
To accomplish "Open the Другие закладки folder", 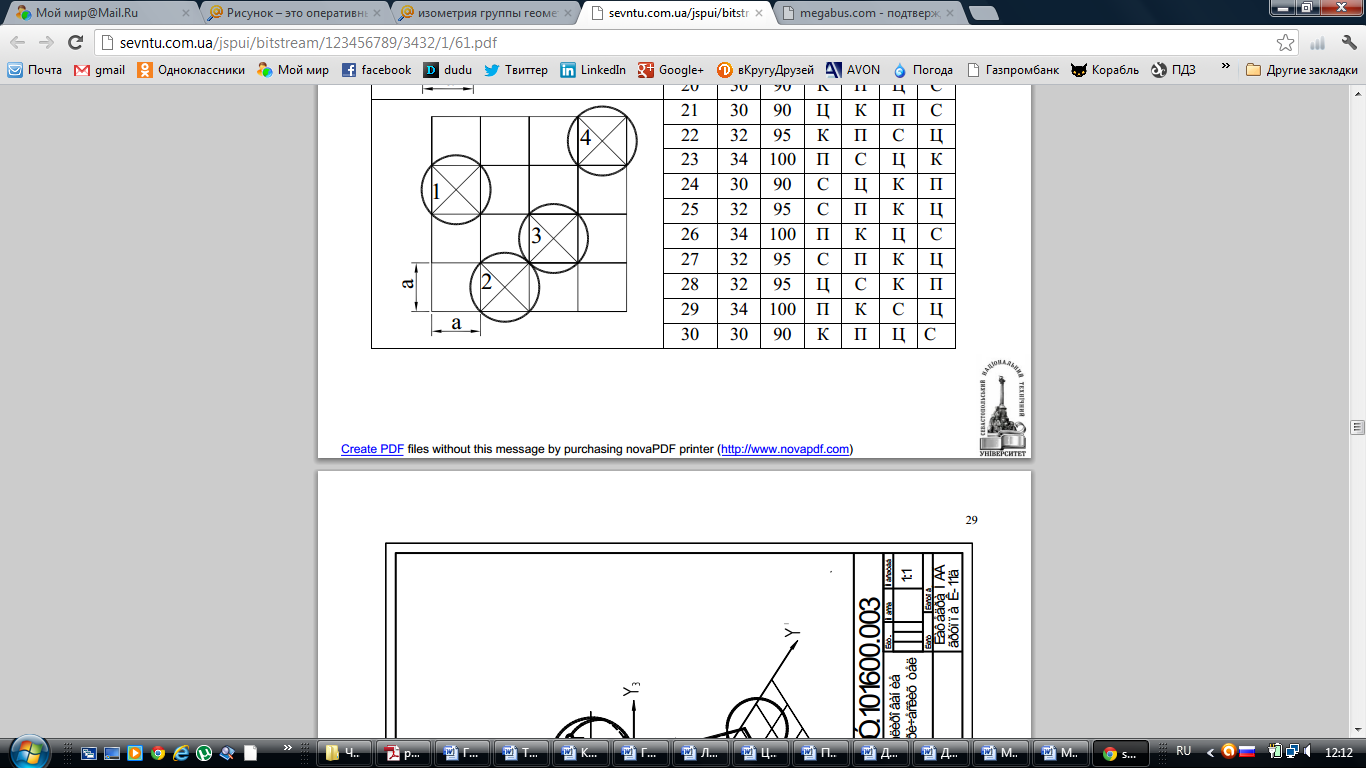I will pos(1302,70).
